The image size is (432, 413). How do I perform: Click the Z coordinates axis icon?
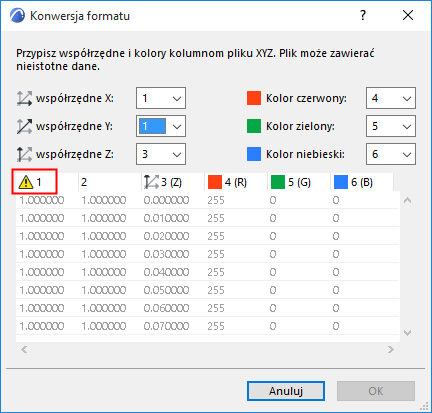pos(24,154)
